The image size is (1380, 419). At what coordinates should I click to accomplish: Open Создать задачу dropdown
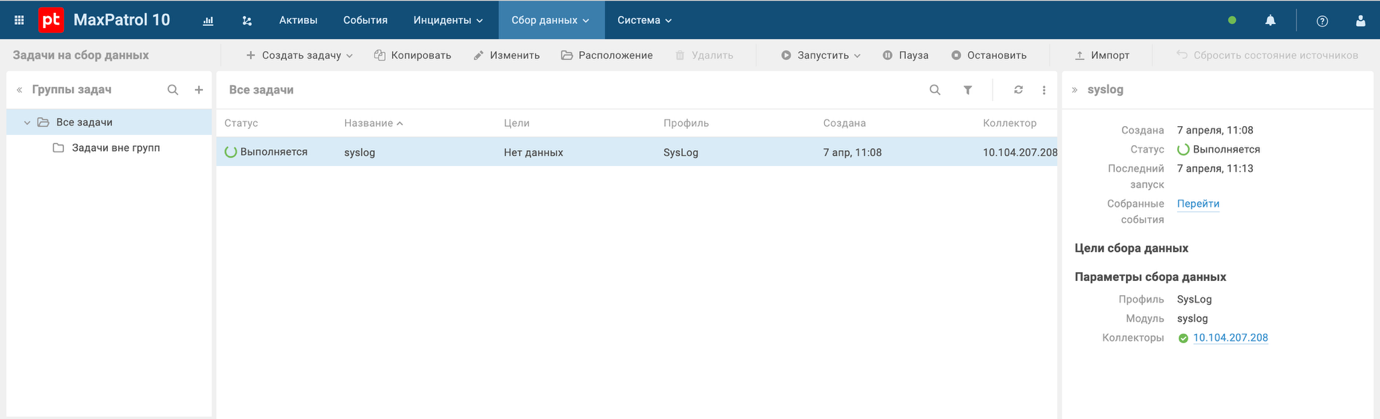coord(299,55)
